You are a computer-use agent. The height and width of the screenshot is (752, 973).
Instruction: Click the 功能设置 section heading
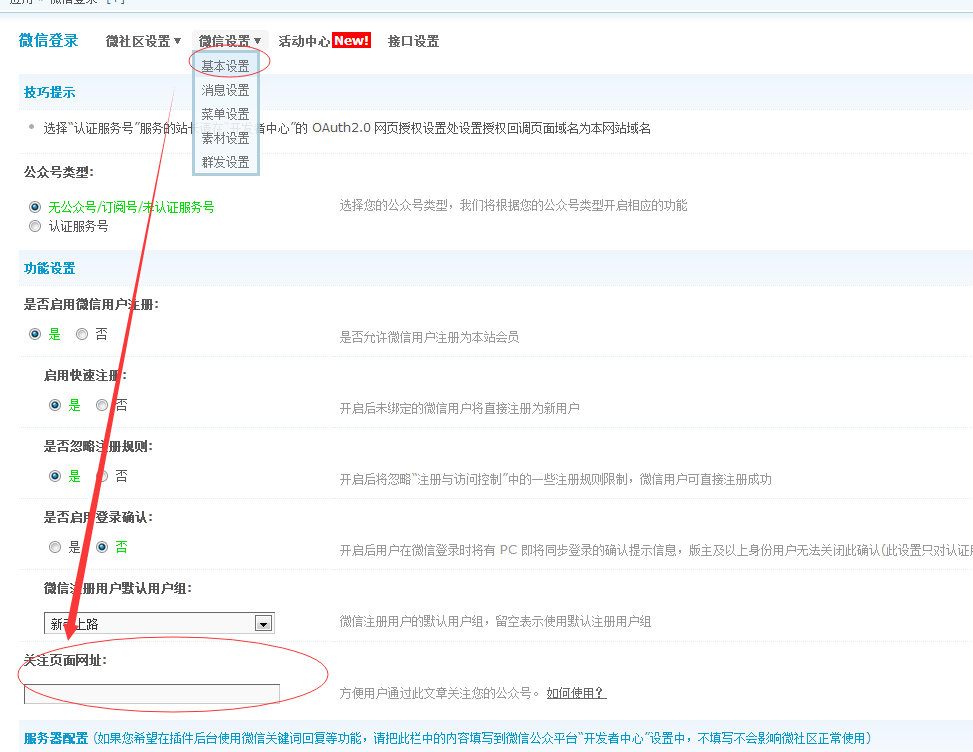50,268
